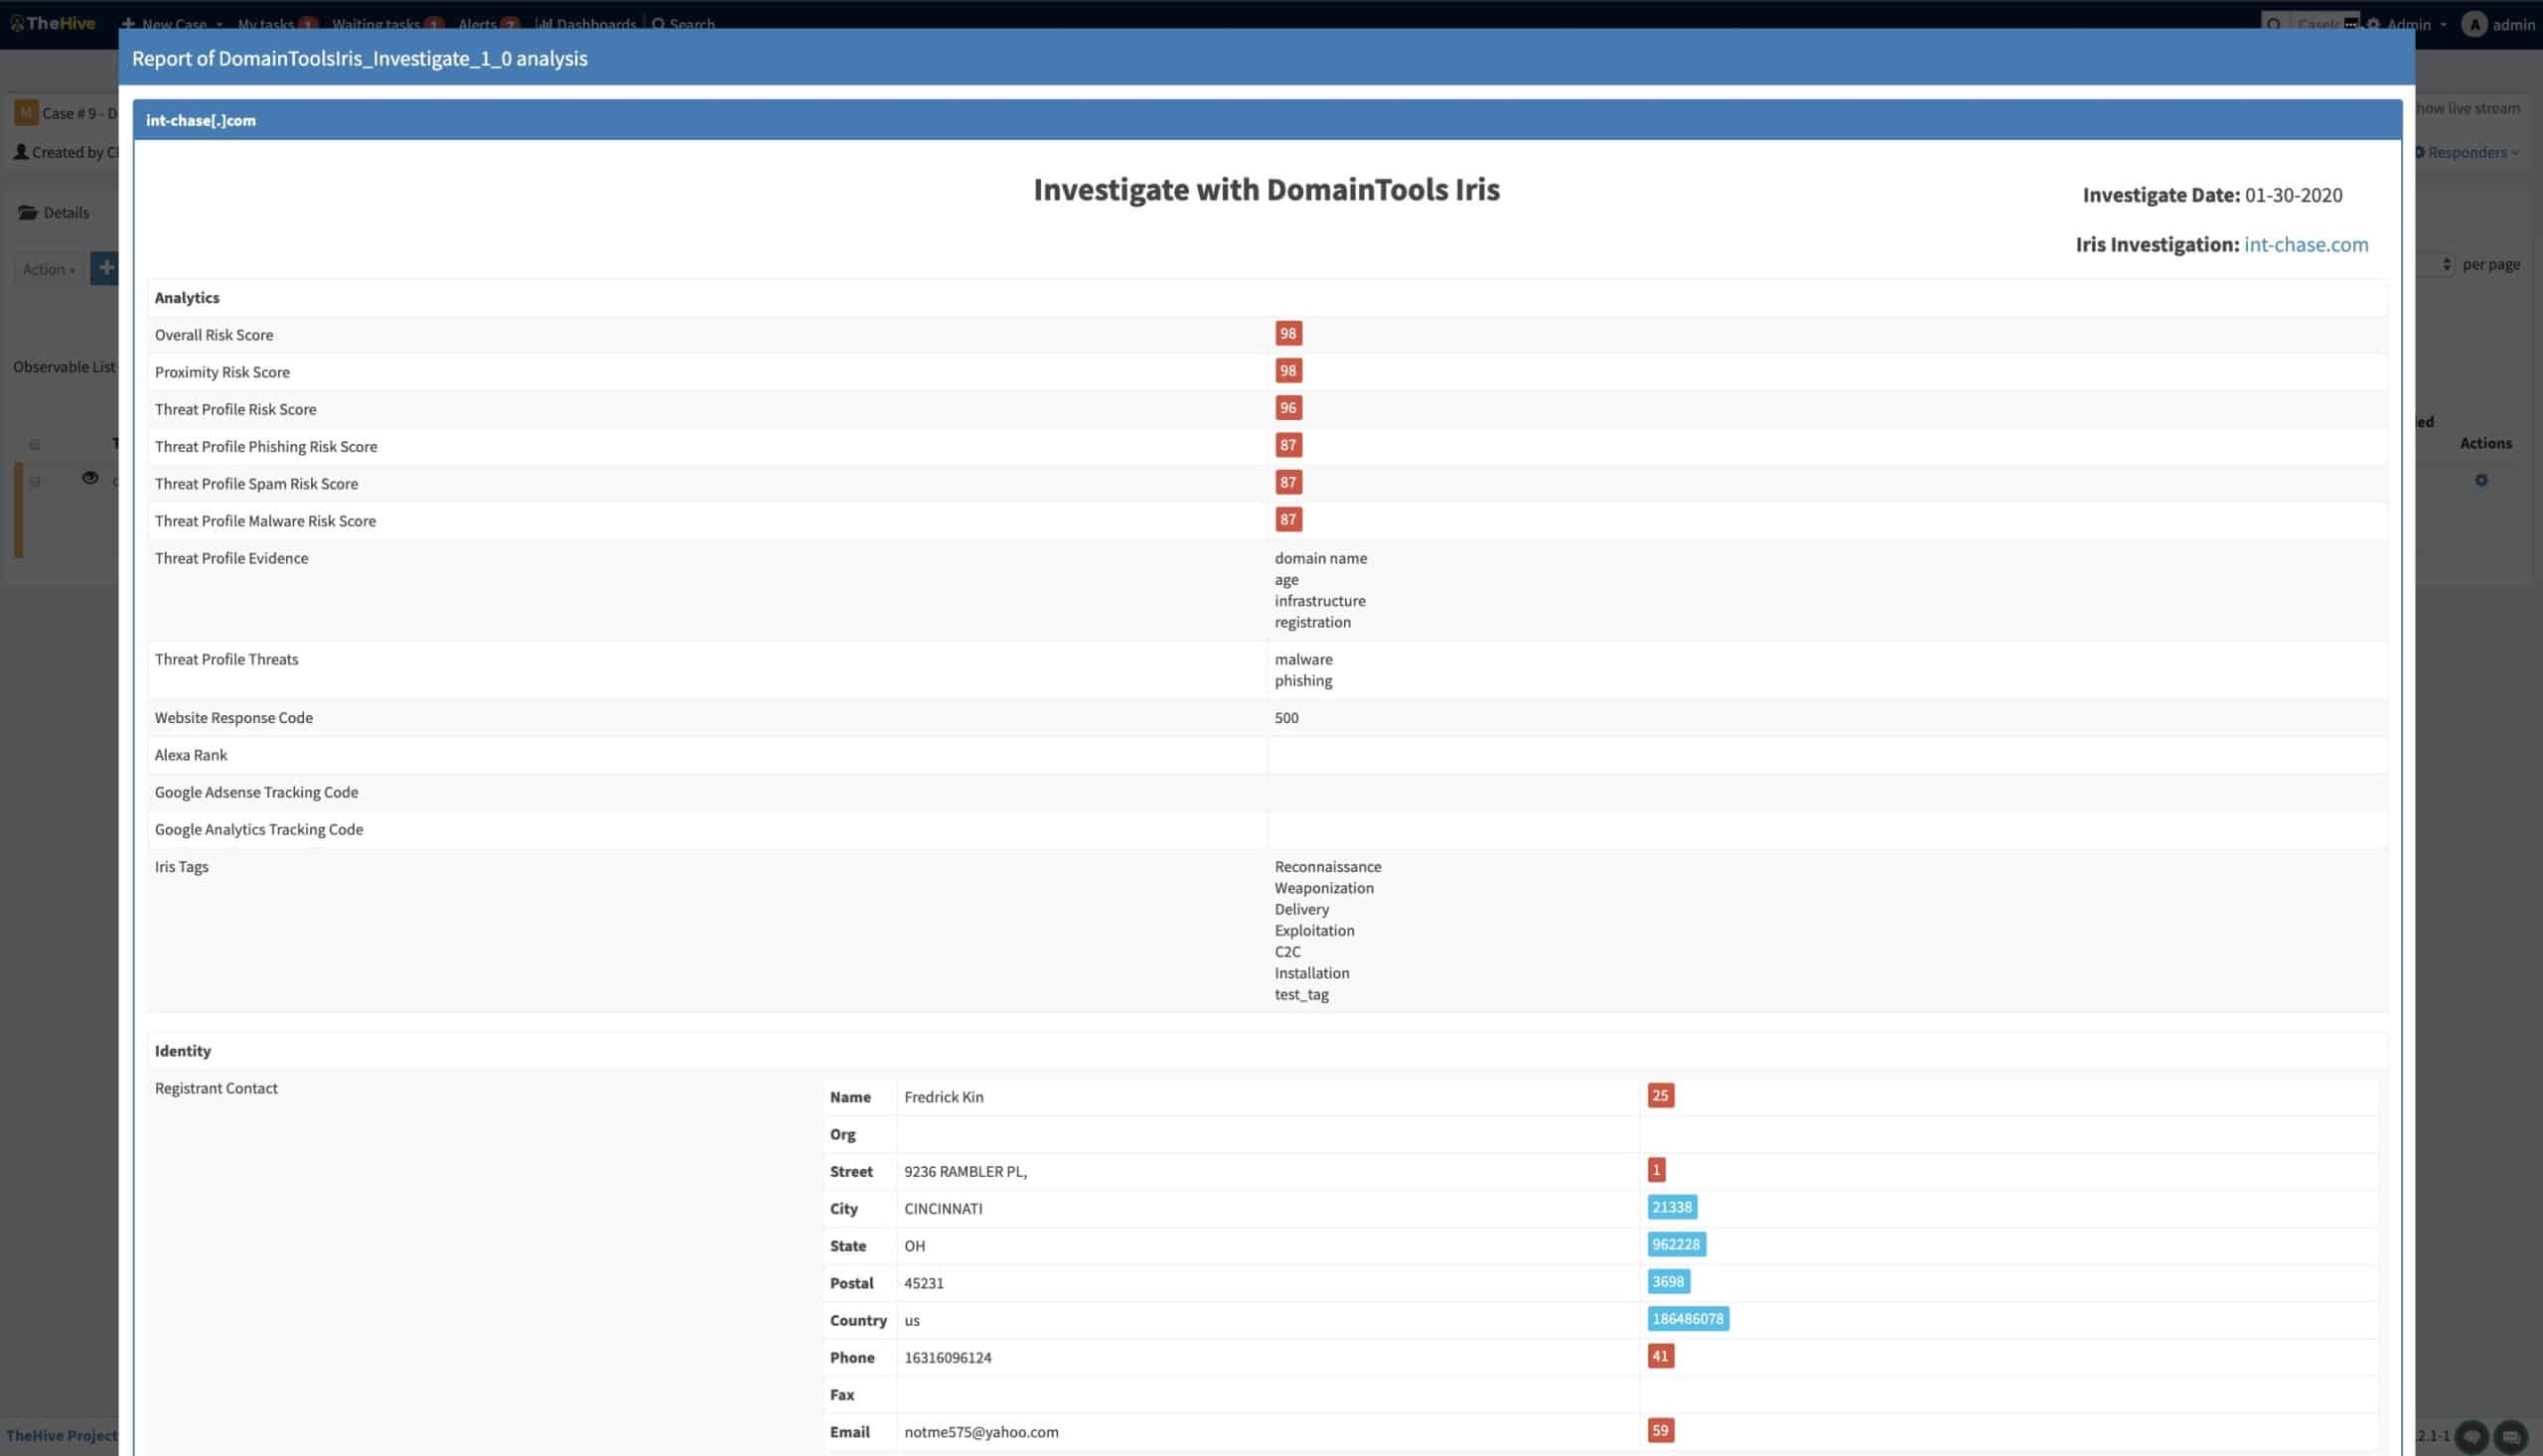The image size is (2543, 1456).
Task: Expand the Responders dropdown
Action: 2466,152
